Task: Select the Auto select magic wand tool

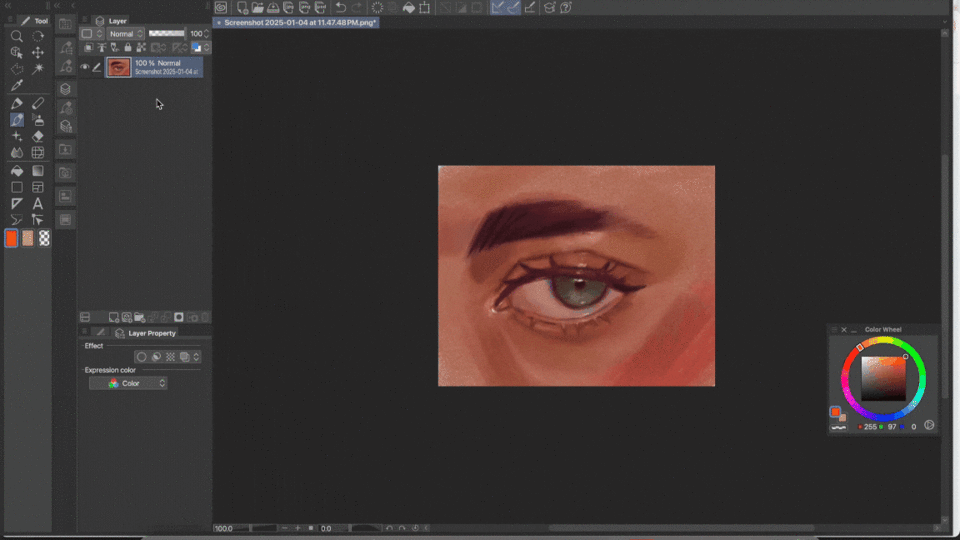Action: click(x=38, y=69)
